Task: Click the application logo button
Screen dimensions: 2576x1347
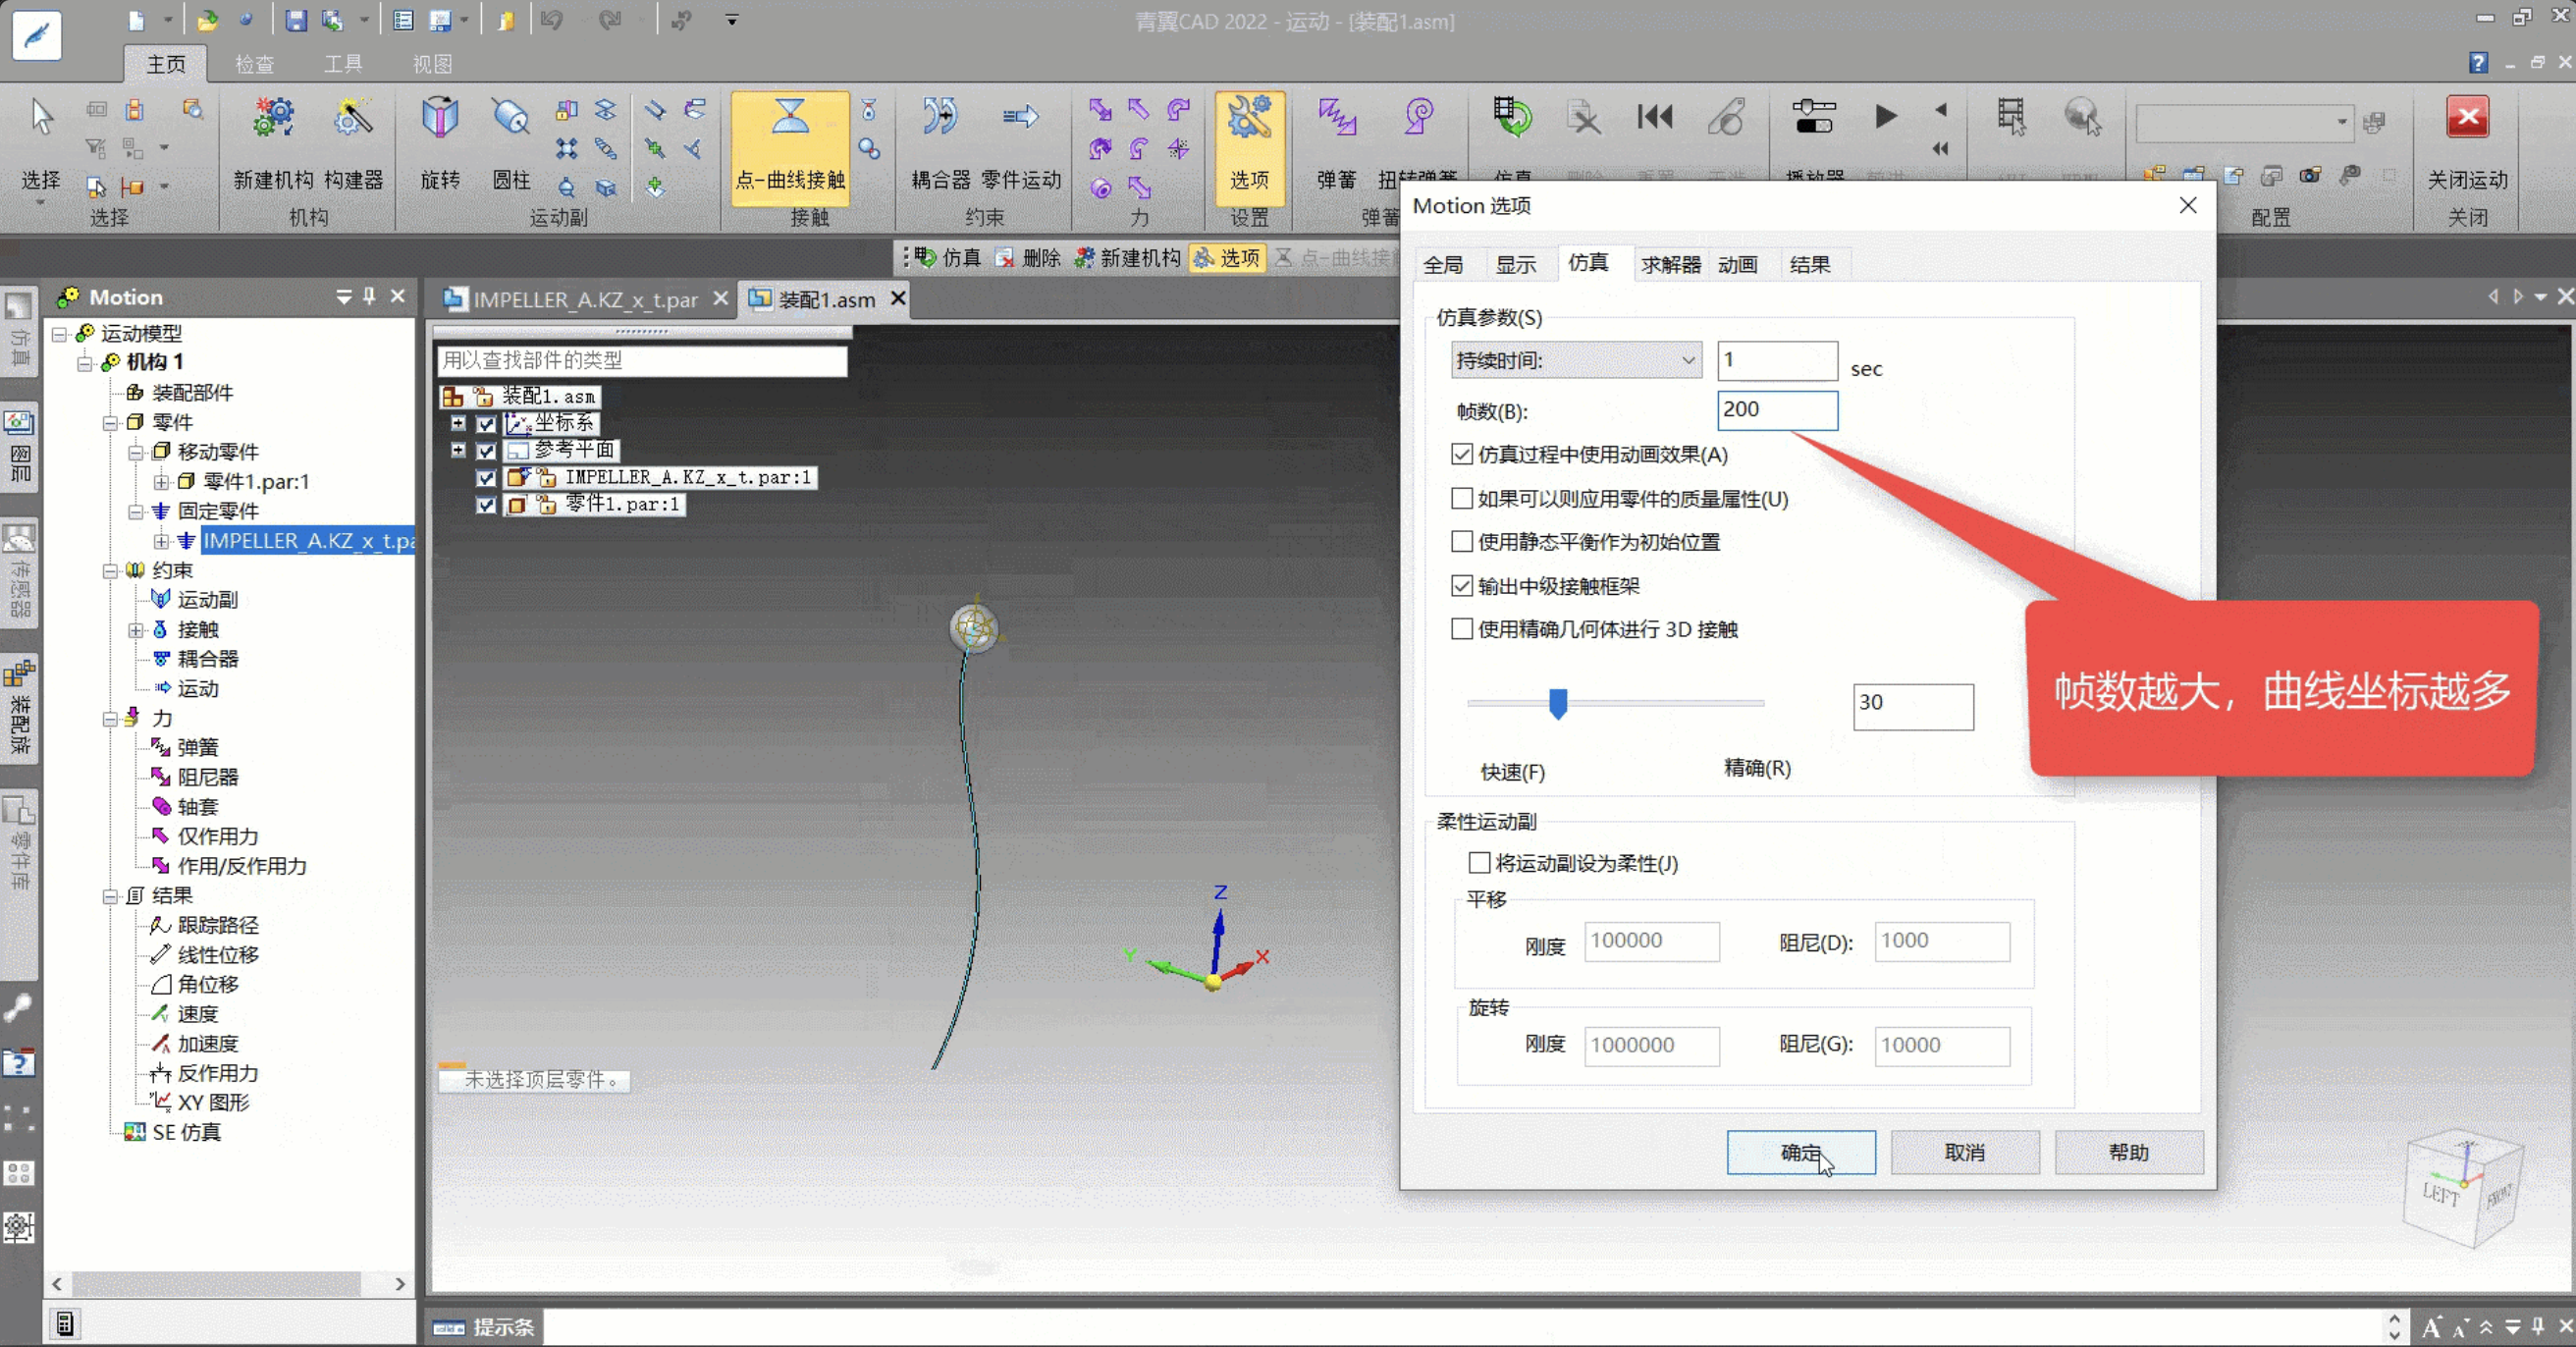Action: point(37,35)
